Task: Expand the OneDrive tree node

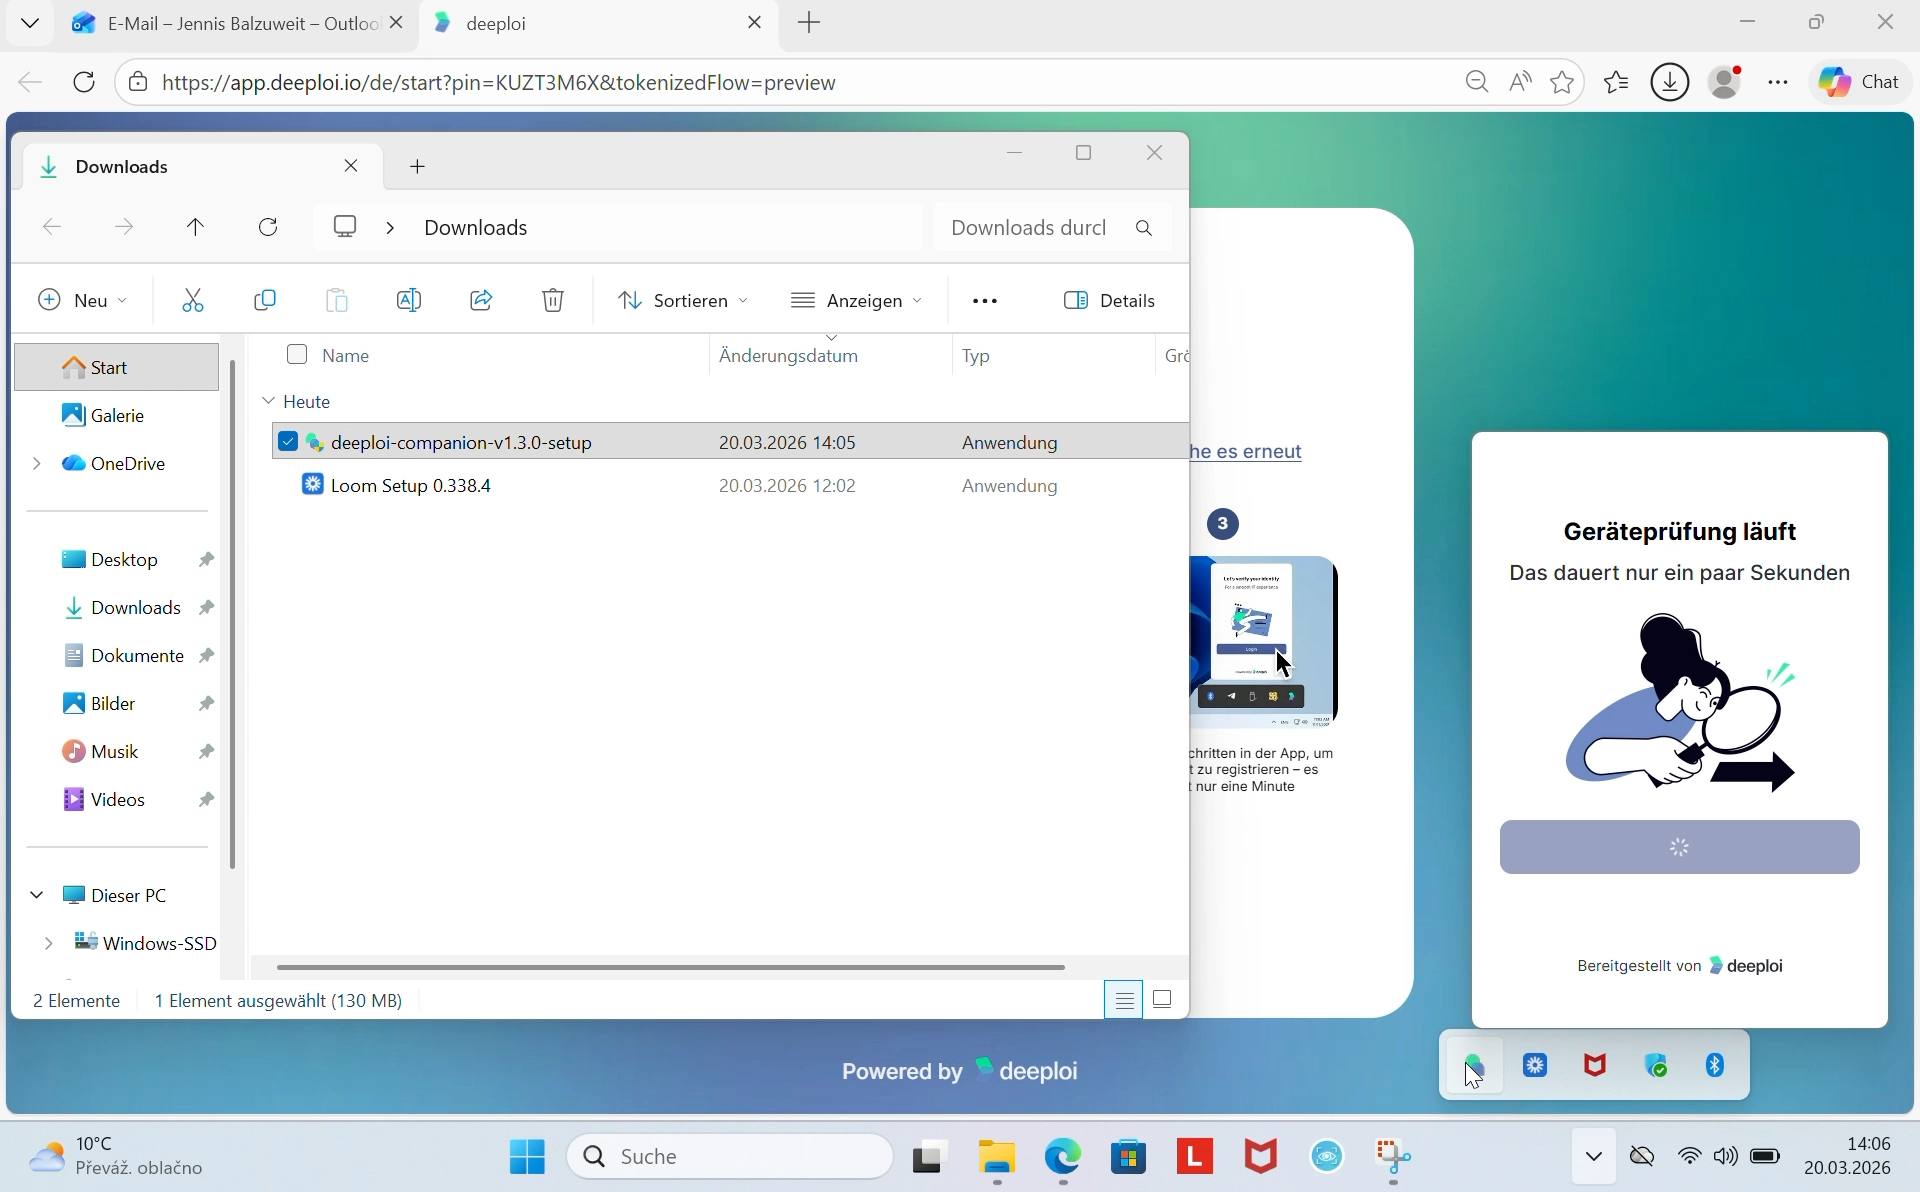Action: pyautogui.click(x=37, y=463)
